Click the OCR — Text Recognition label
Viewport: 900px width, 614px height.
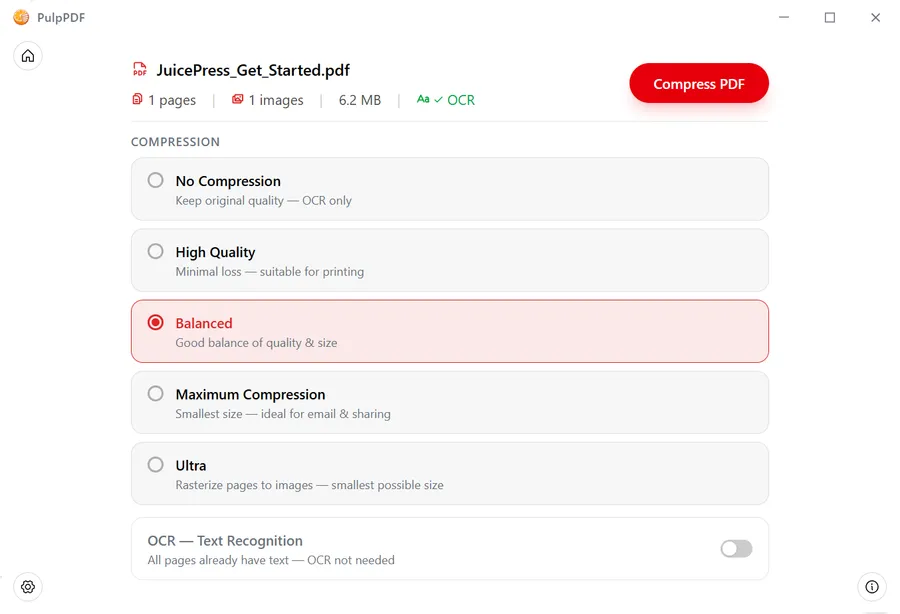click(225, 541)
